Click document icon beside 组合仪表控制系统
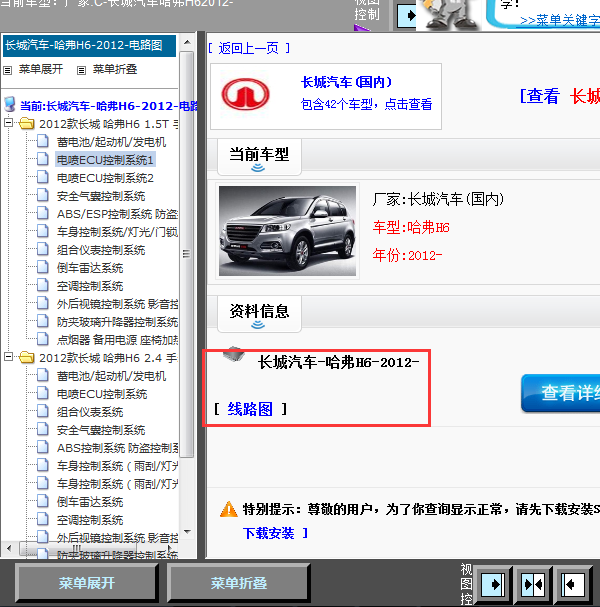The image size is (600, 607). pos(43,249)
